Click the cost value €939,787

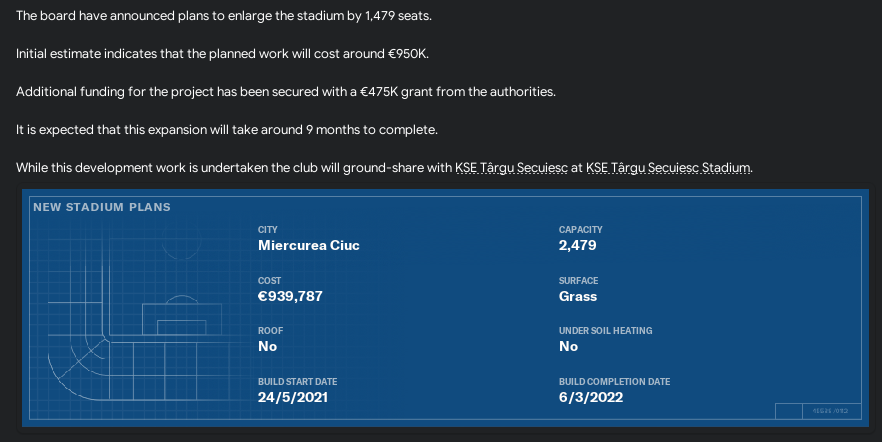coord(290,296)
